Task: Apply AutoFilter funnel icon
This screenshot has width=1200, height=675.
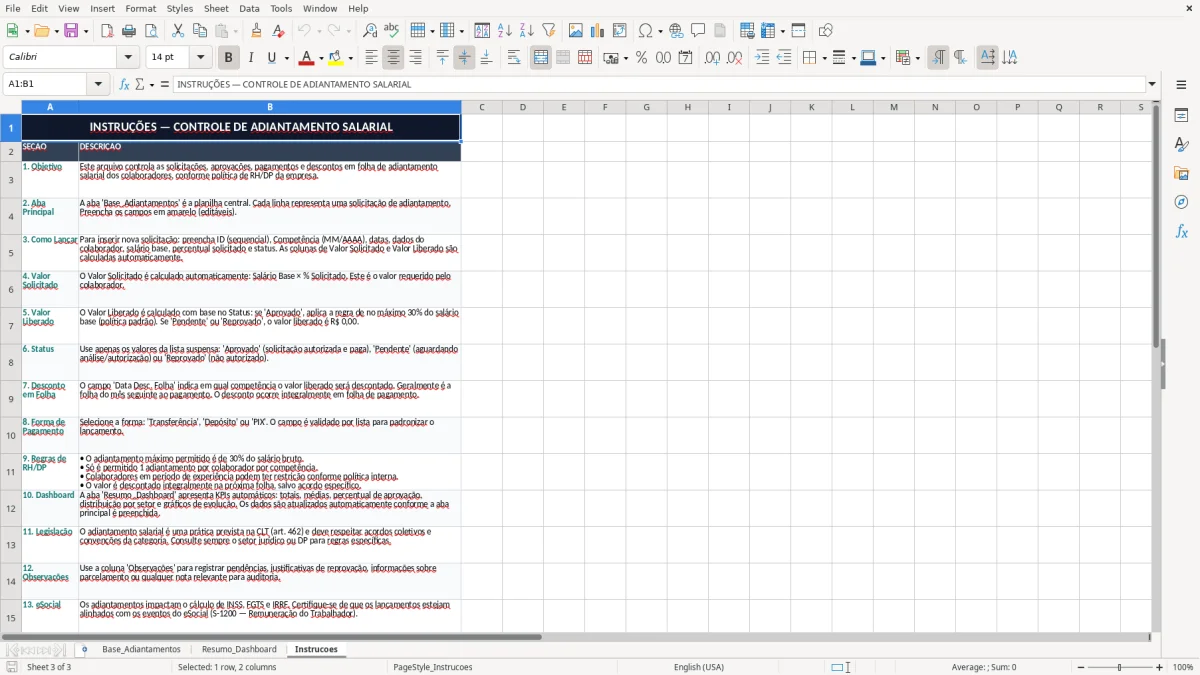Action: pos(548,31)
